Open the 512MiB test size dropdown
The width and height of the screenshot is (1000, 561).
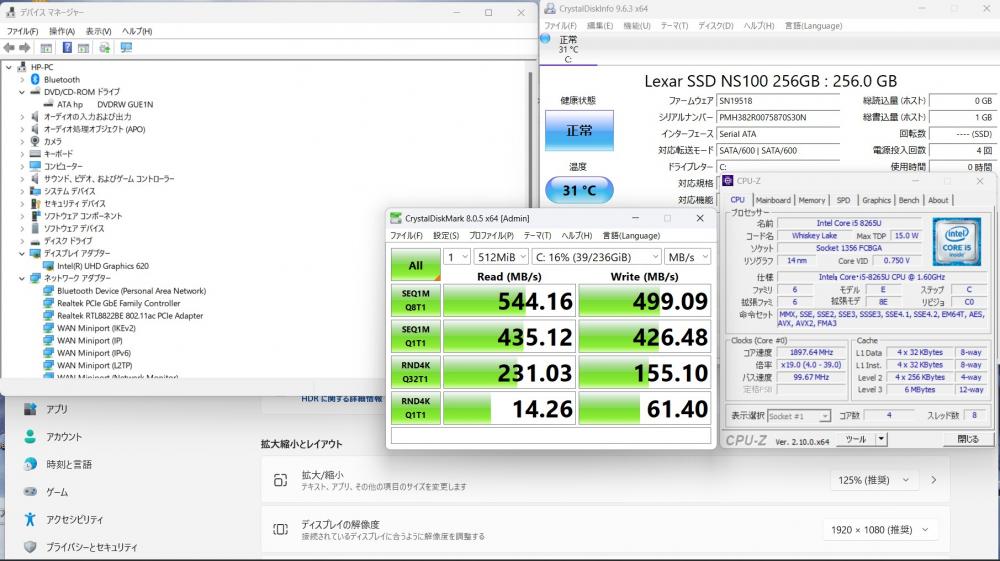coord(501,257)
